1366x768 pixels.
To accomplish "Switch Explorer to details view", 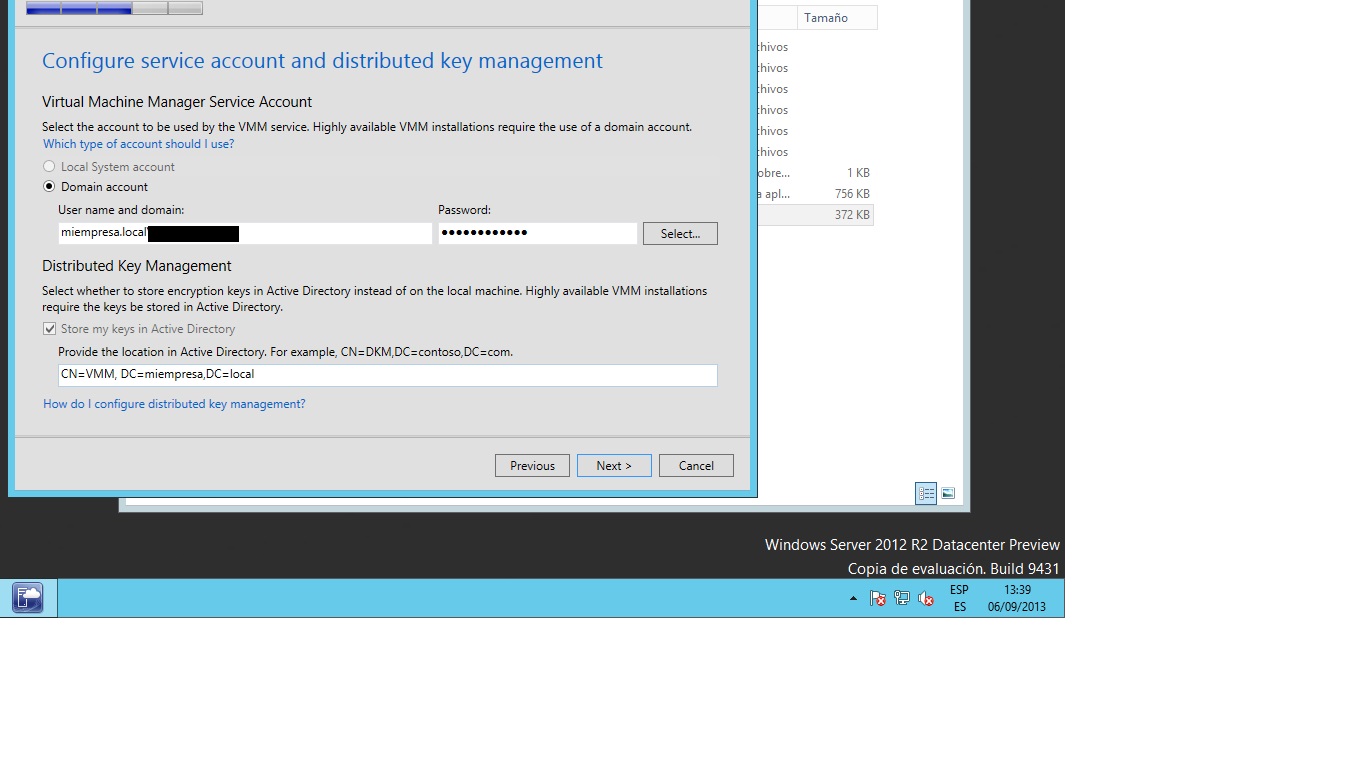I will [x=926, y=493].
